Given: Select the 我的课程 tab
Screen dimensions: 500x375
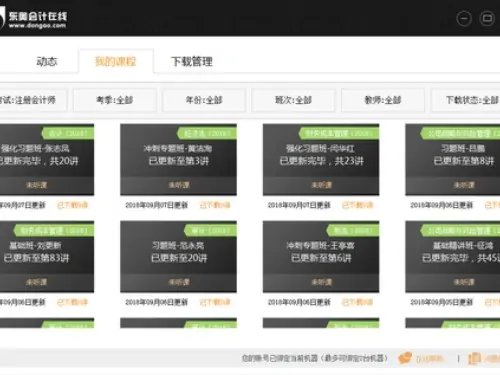Looking at the screenshot, I should [x=116, y=61].
